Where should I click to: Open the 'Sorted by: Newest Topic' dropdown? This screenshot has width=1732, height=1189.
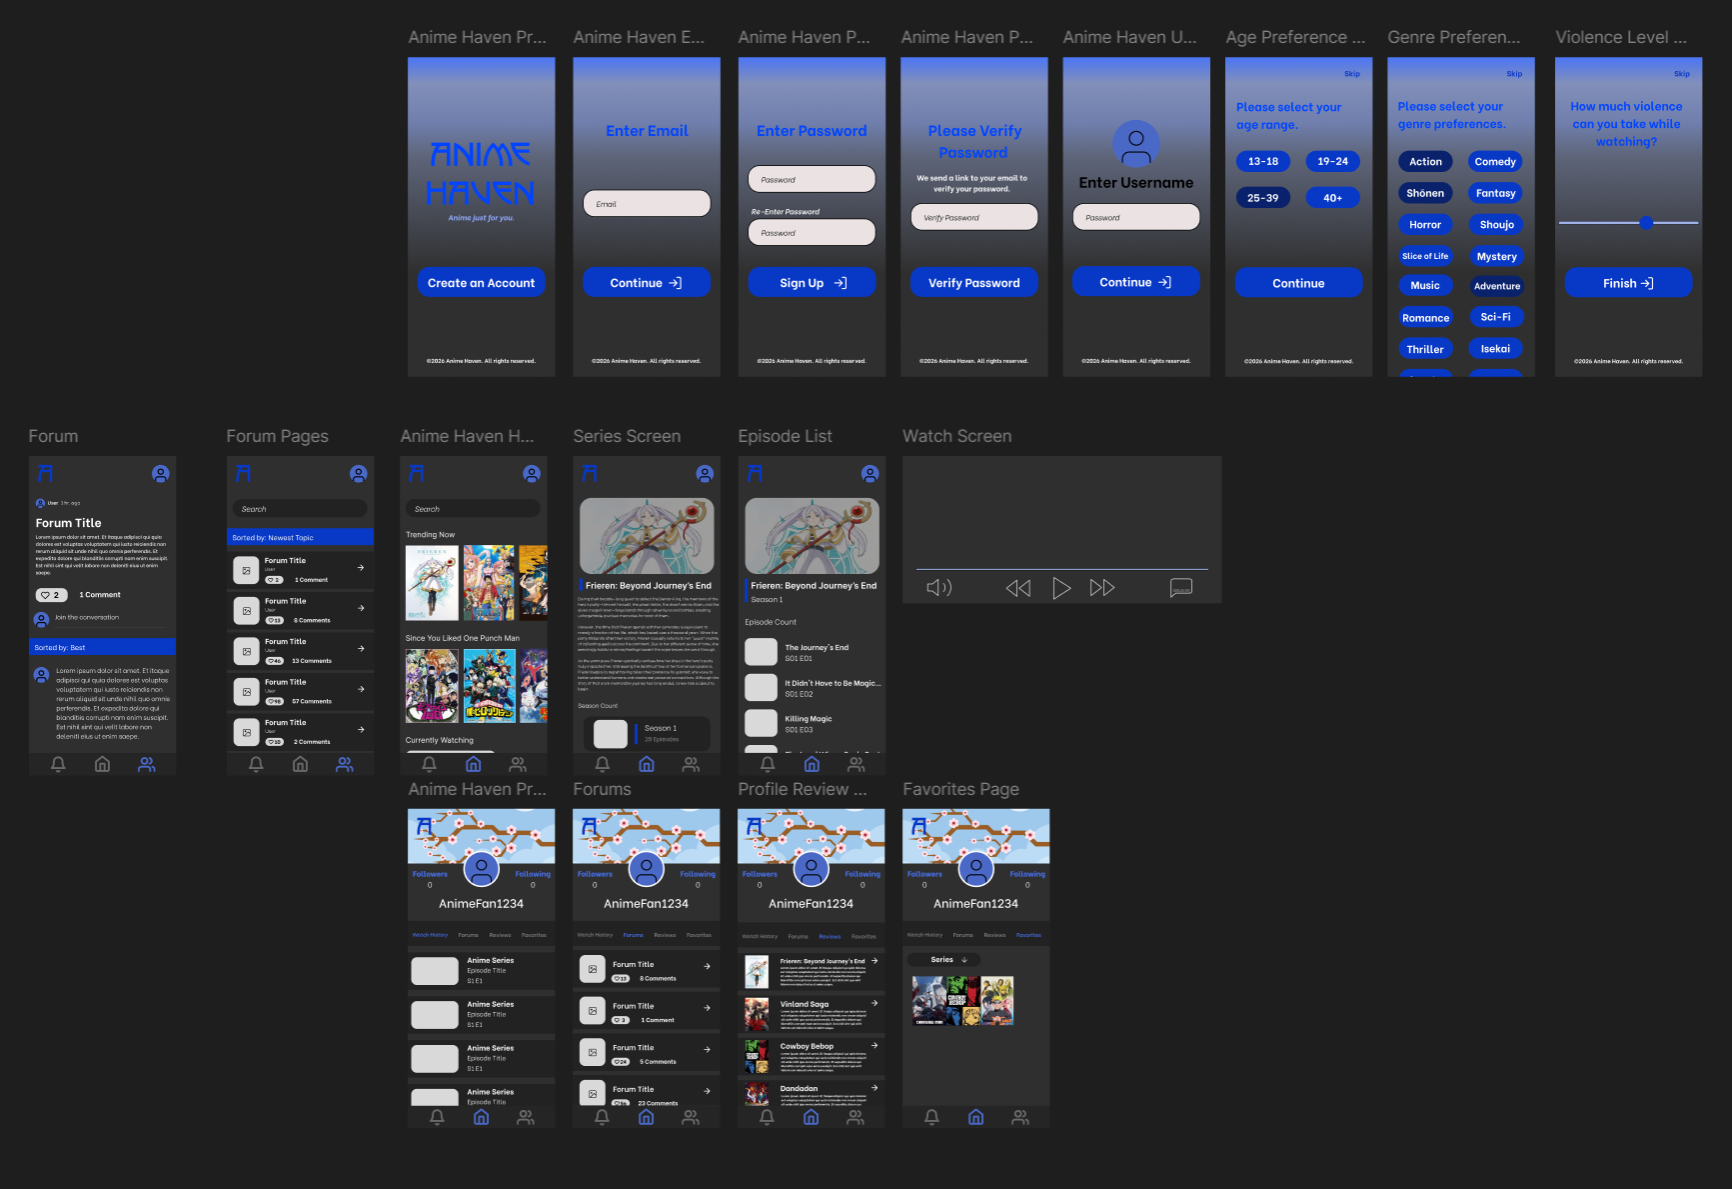[300, 537]
